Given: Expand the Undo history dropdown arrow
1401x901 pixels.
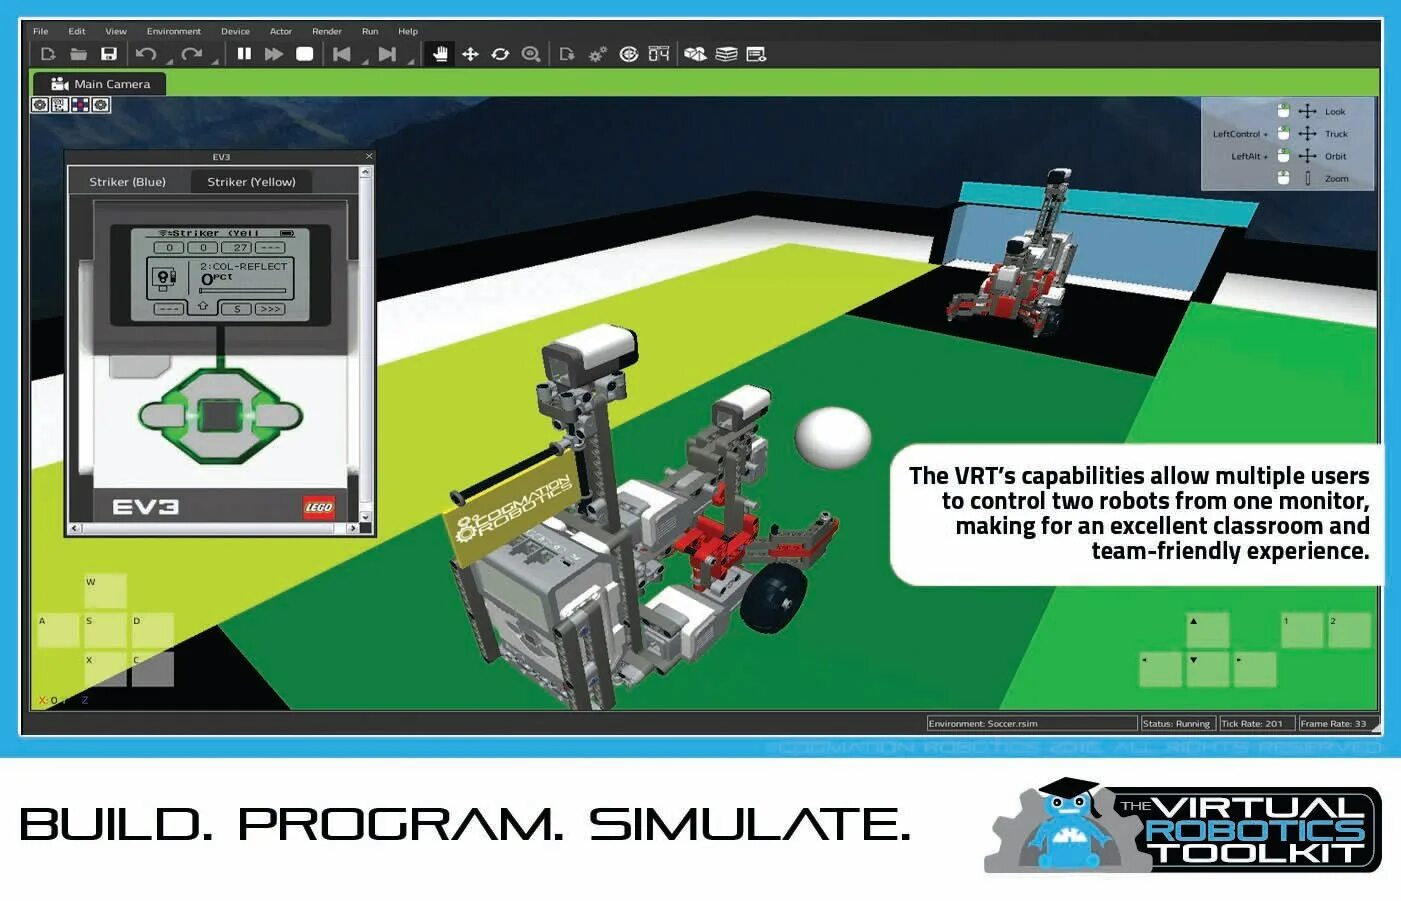Looking at the screenshot, I should click(x=169, y=62).
